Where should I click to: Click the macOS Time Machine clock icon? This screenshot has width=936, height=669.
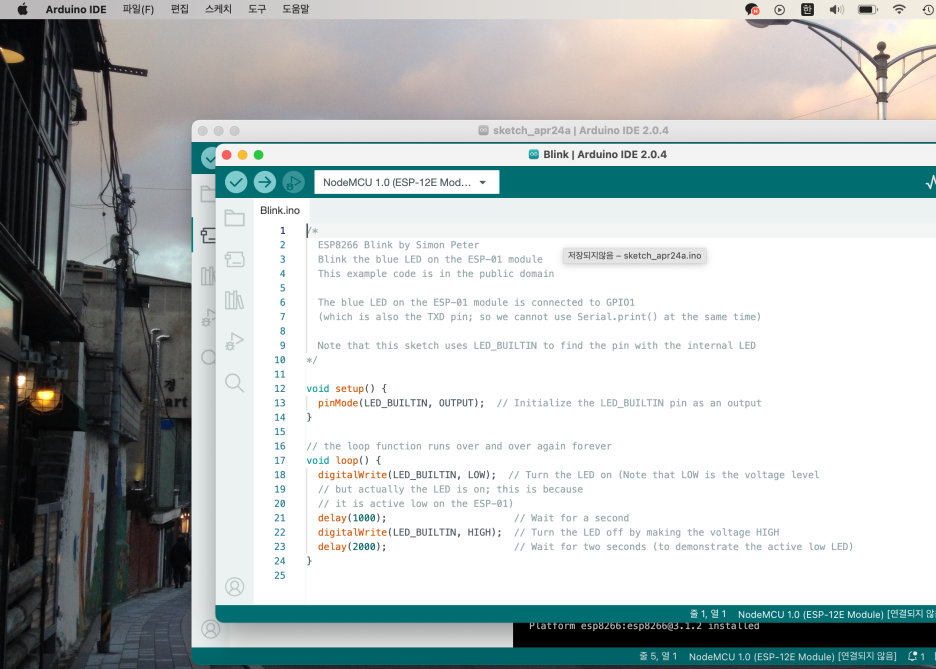[x=929, y=9]
